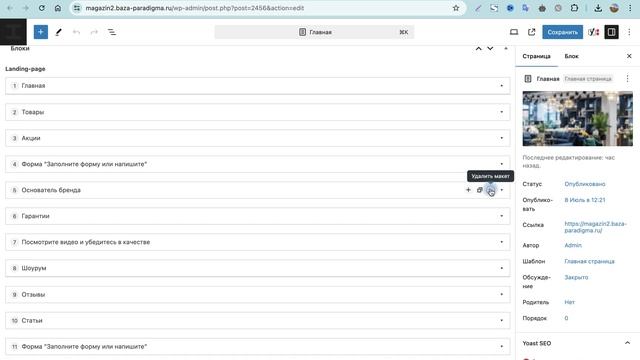The height and width of the screenshot is (360, 640).
Task: Change template Главная страница
Action: click(589, 261)
